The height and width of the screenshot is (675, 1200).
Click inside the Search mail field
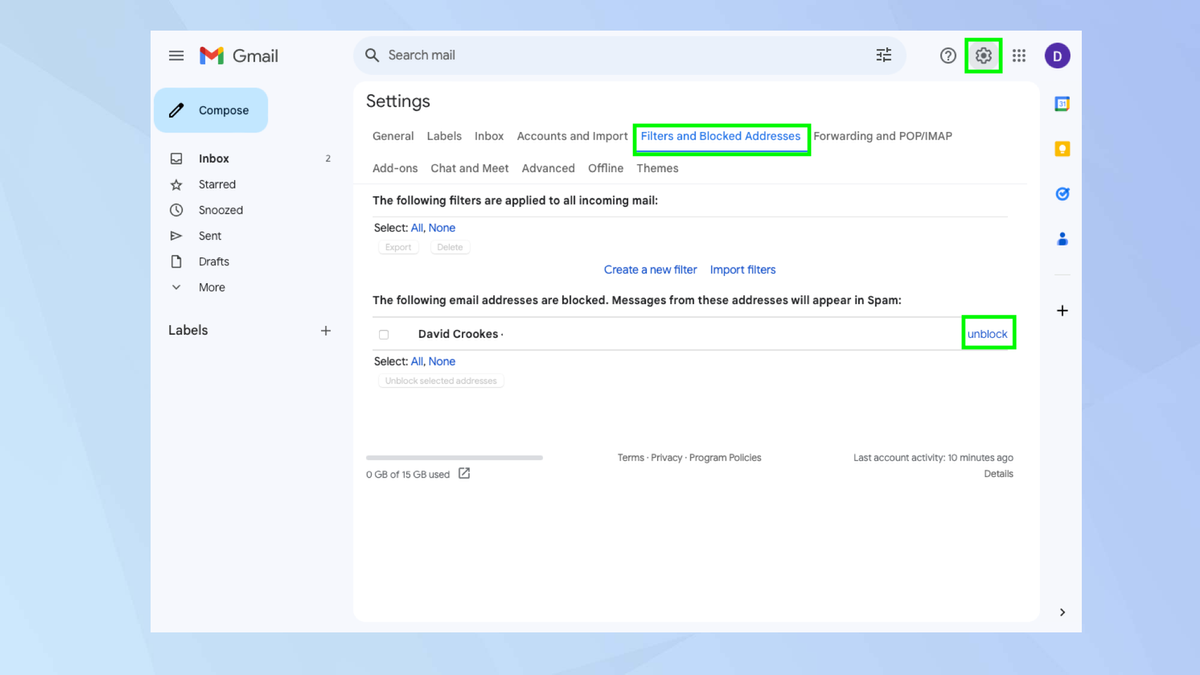point(600,55)
